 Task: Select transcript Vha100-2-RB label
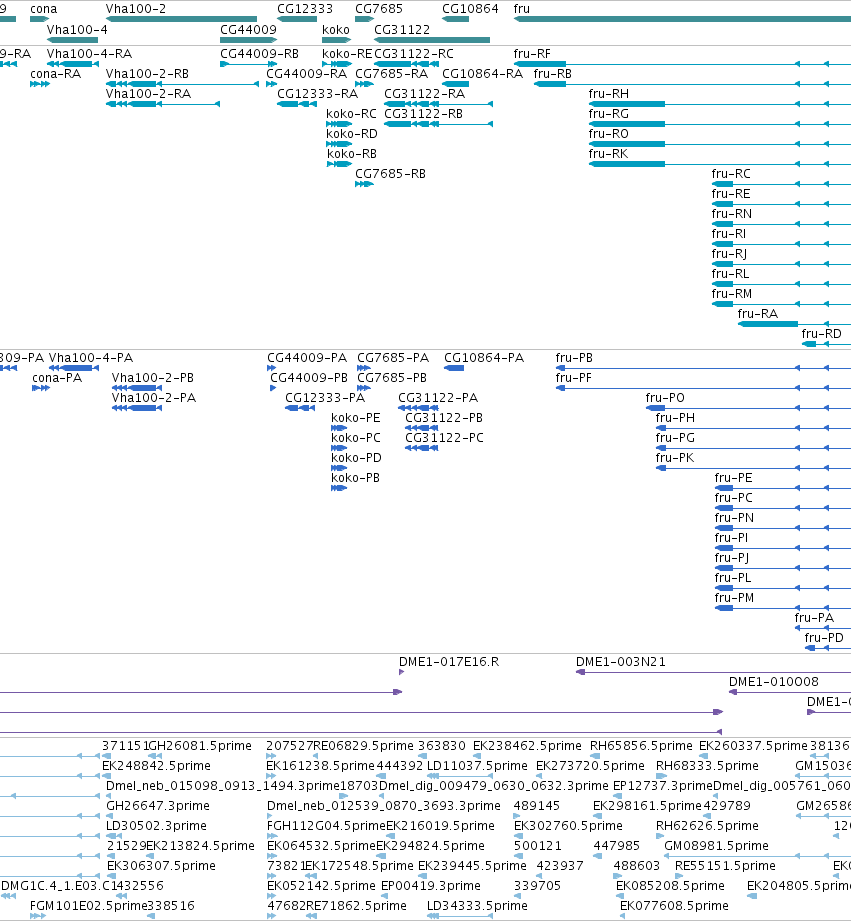[147, 73]
